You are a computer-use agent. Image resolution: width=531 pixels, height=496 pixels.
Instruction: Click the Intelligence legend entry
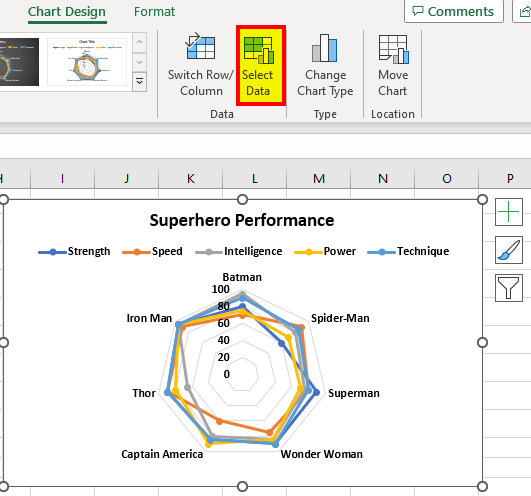click(x=239, y=251)
